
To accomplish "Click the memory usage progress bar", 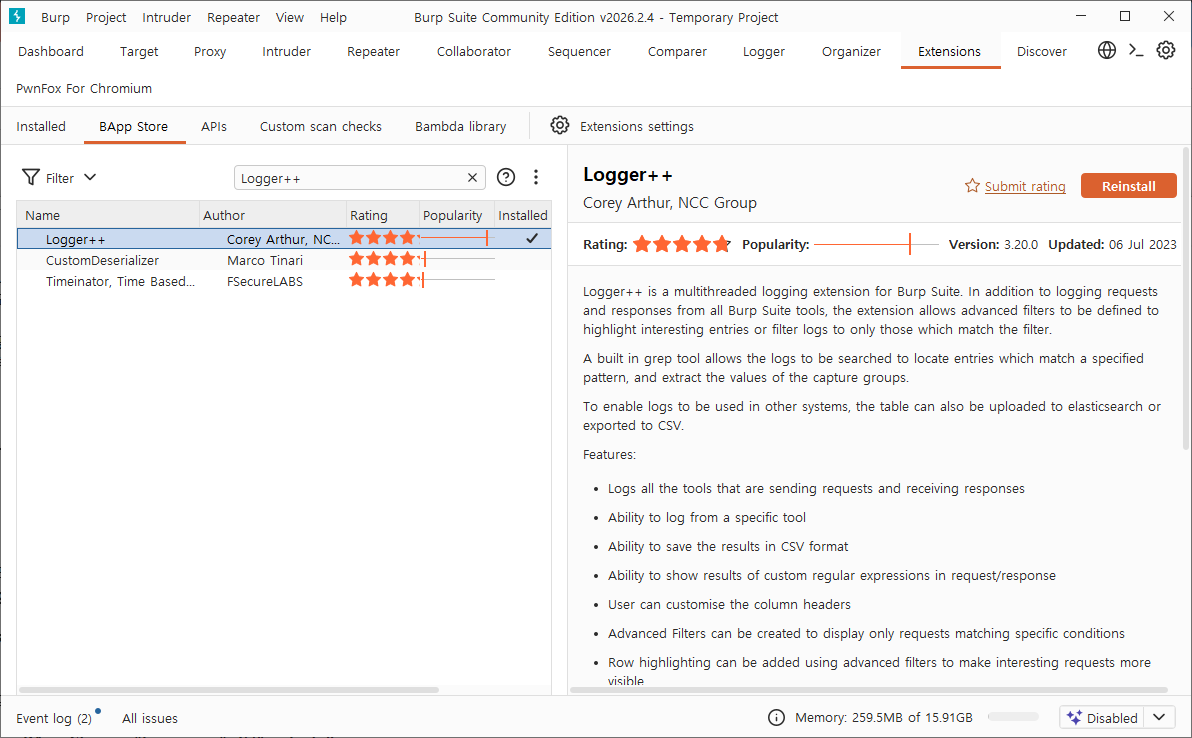I will pyautogui.click(x=1013, y=717).
